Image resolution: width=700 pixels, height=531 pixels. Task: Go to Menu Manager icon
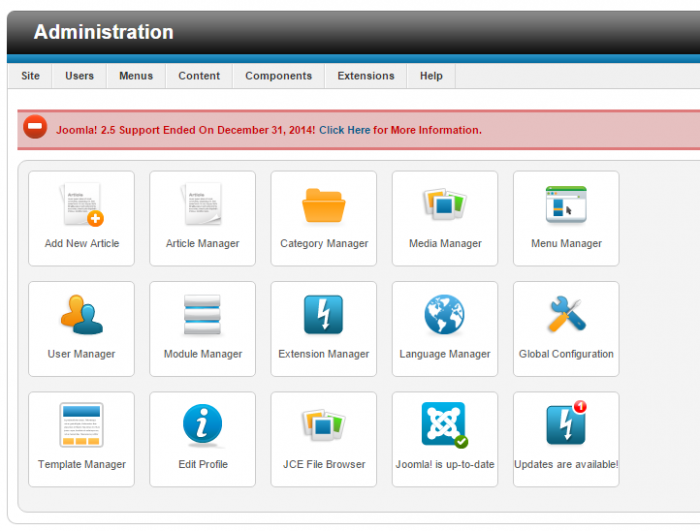click(566, 206)
